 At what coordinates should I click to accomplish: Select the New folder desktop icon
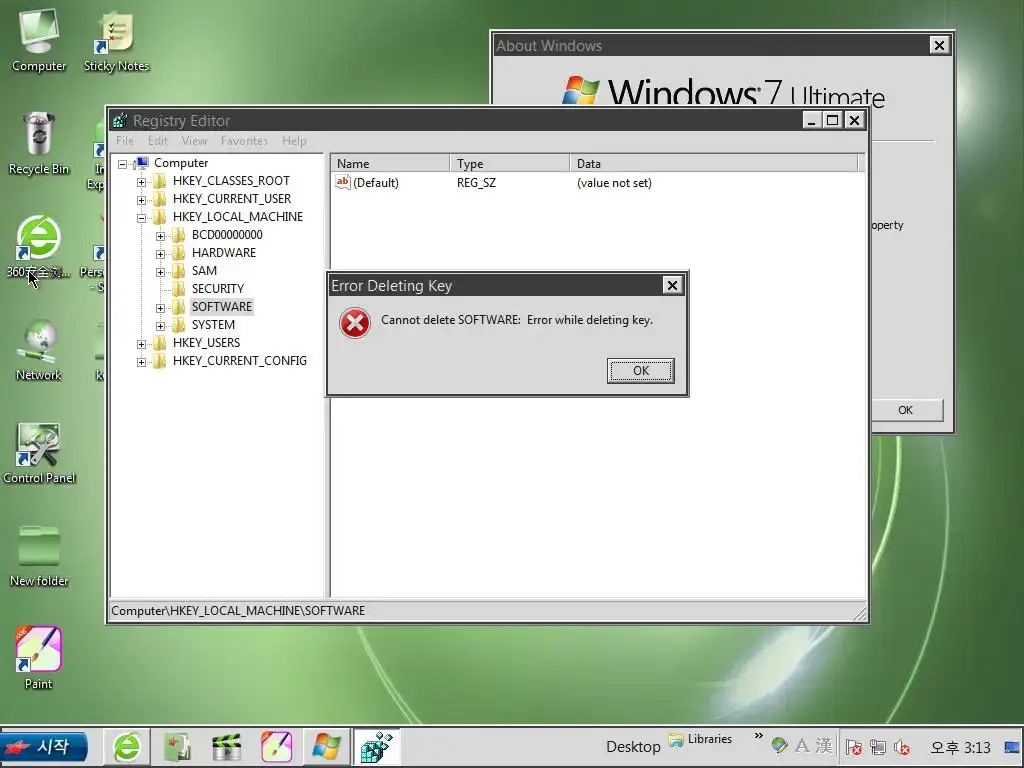(39, 556)
